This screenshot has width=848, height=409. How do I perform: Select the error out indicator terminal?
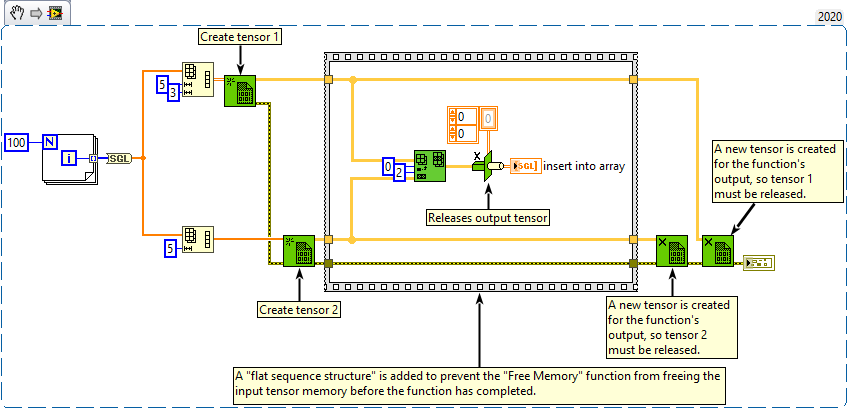pyautogui.click(x=759, y=263)
